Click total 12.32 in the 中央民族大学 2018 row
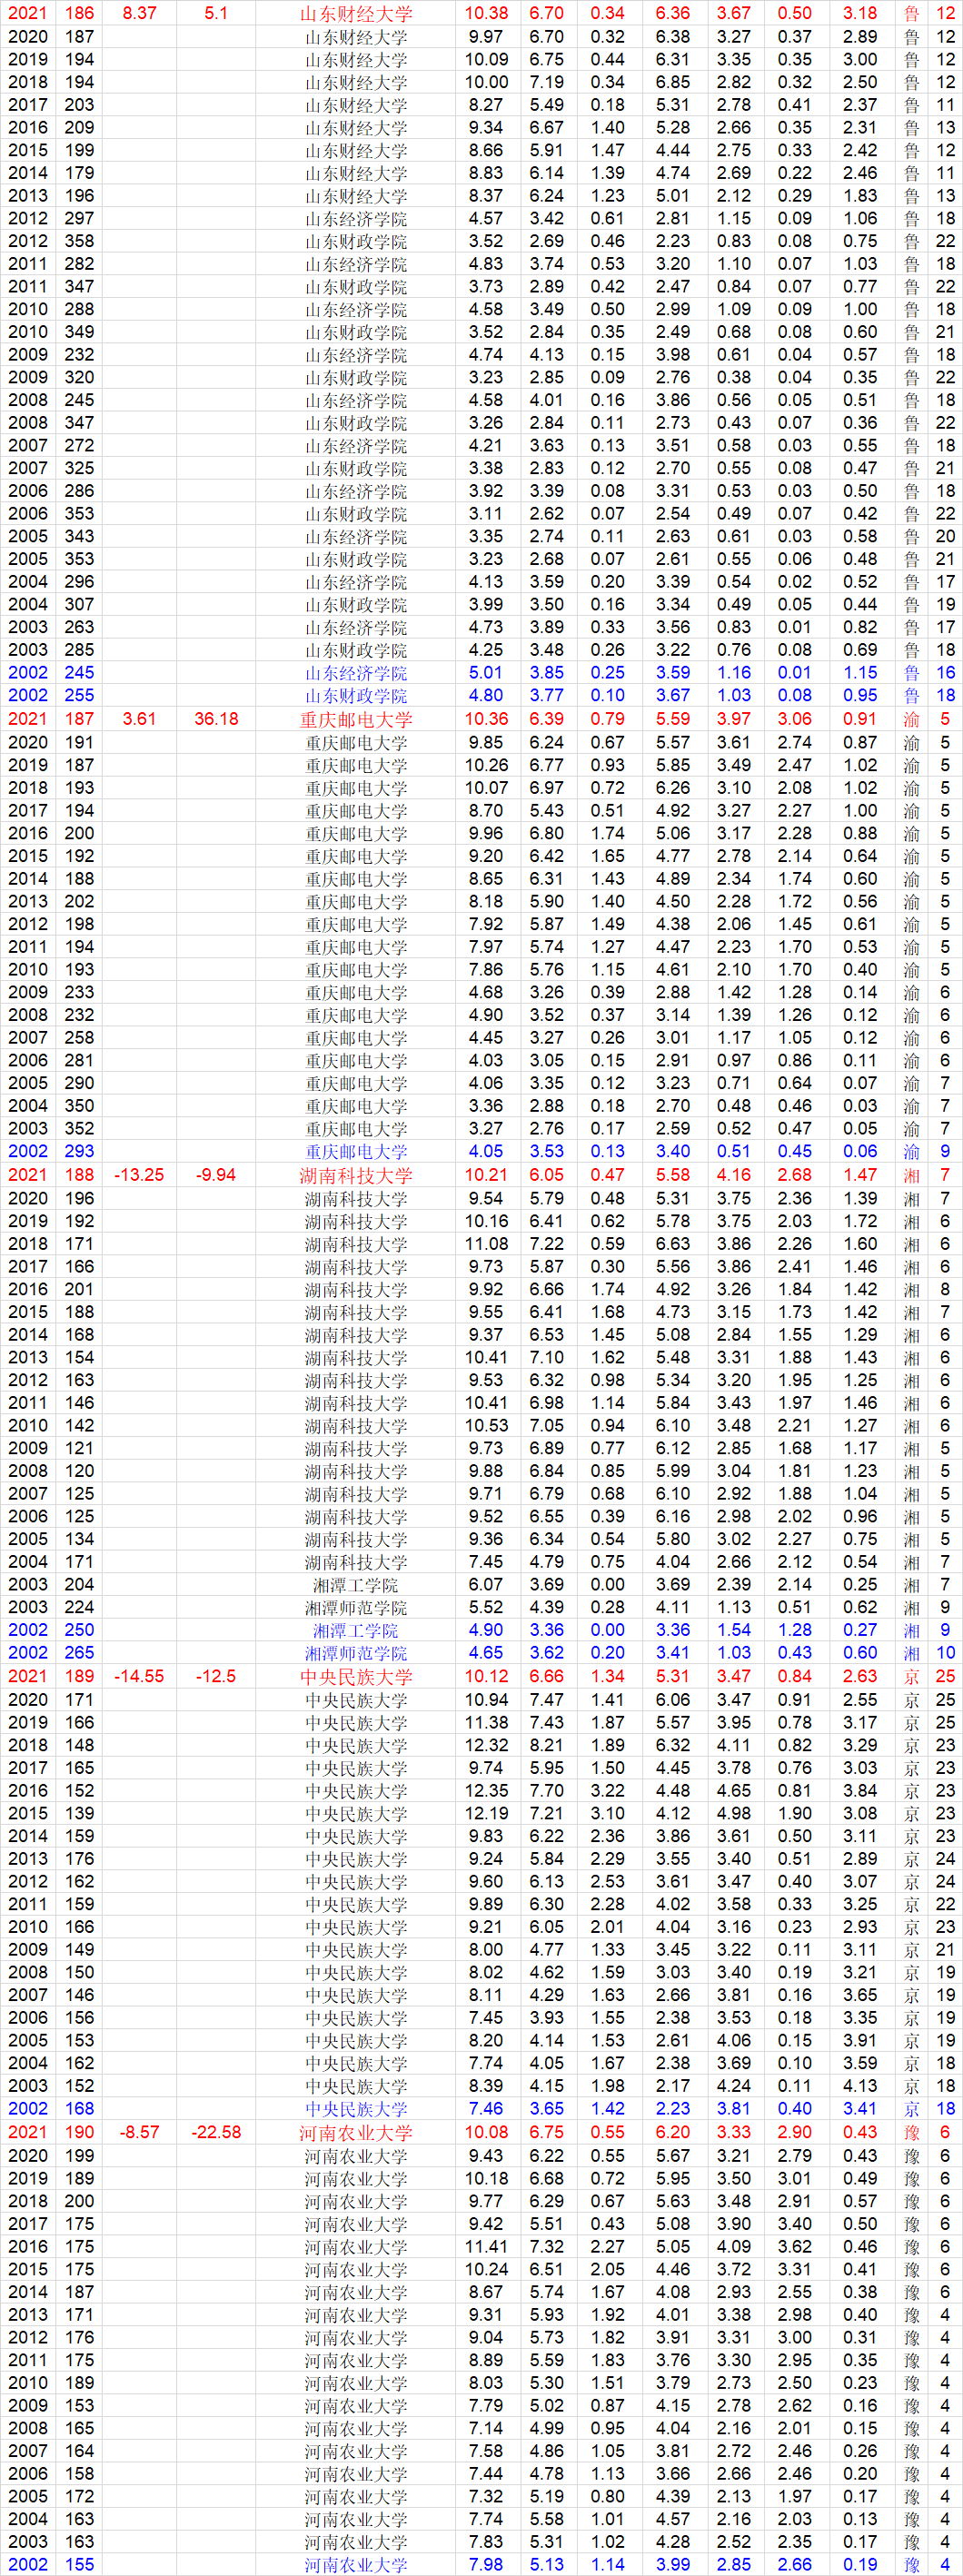This screenshot has height=2576, width=963. click(486, 1745)
